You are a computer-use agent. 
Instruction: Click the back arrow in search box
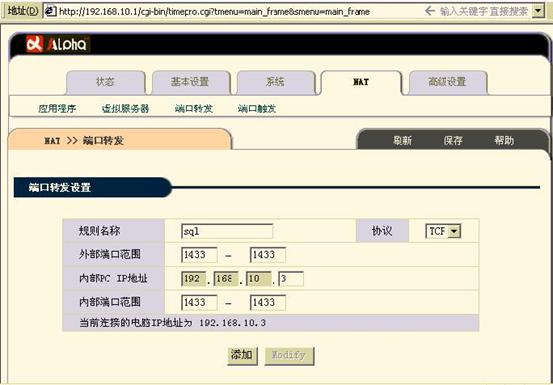[430, 11]
